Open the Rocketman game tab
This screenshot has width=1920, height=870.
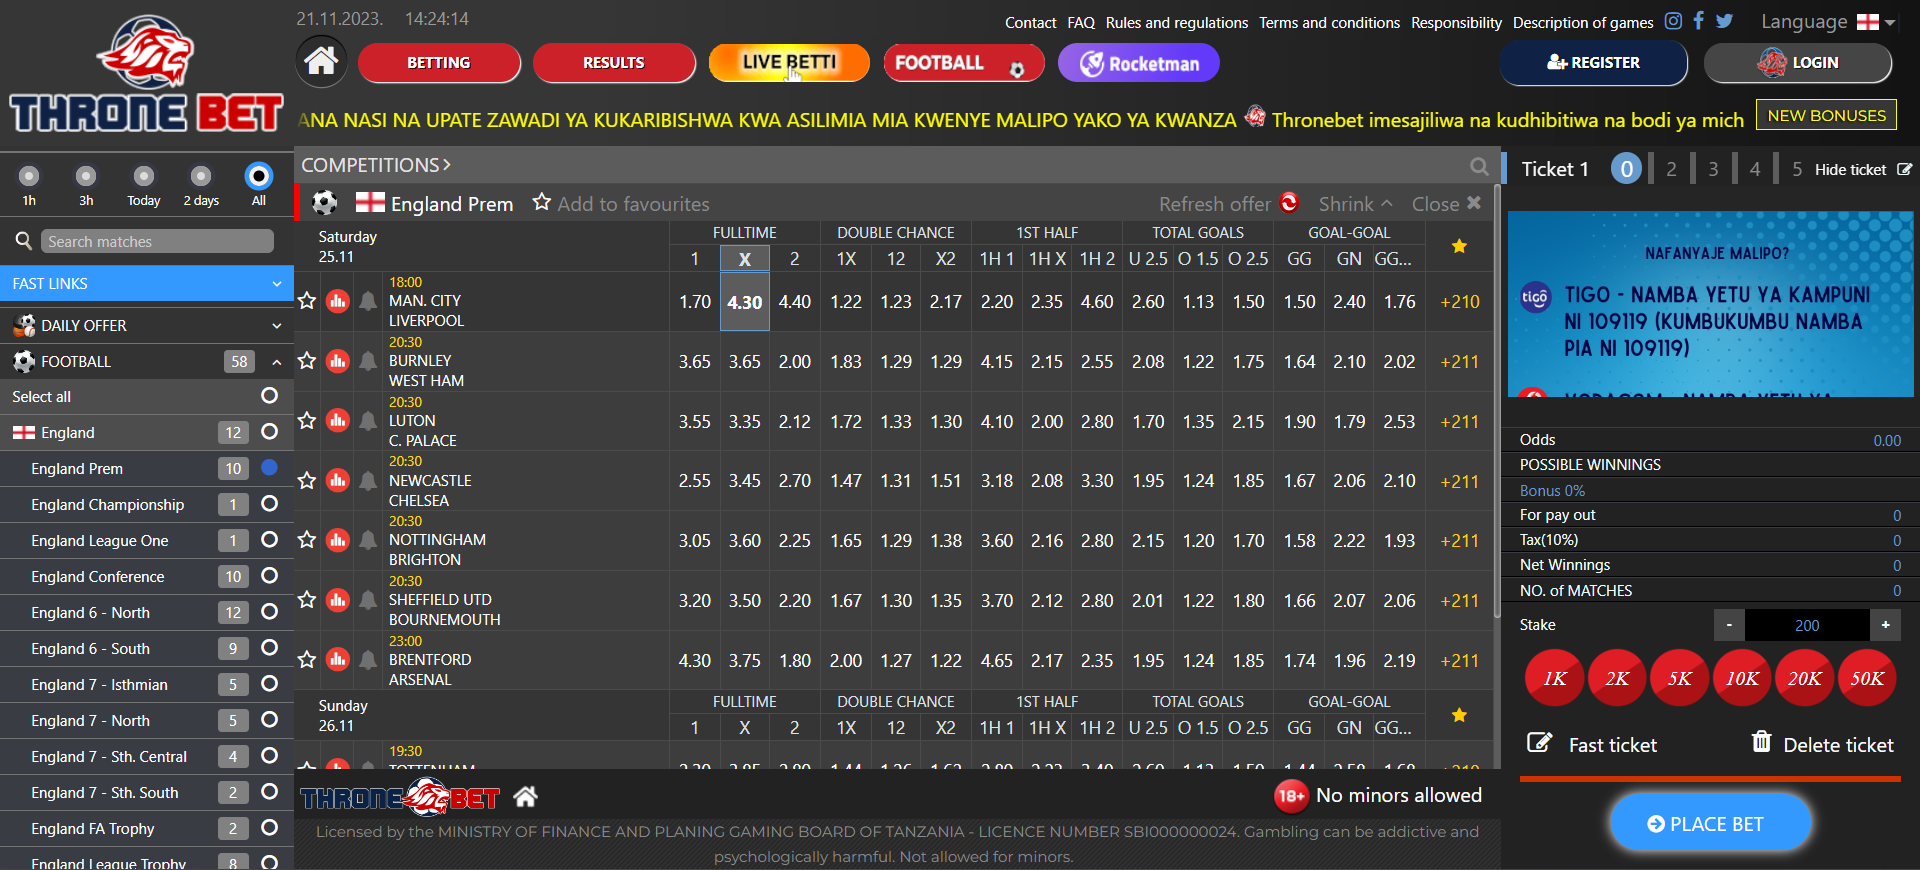click(x=1139, y=63)
